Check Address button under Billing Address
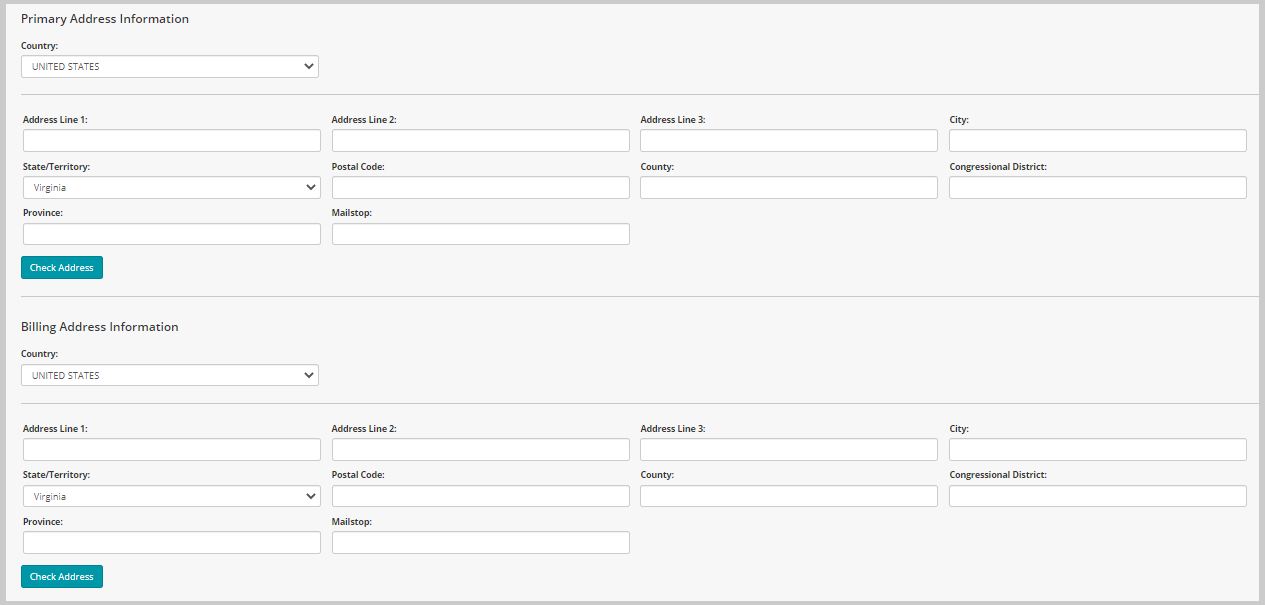The height and width of the screenshot is (605, 1265). [62, 577]
